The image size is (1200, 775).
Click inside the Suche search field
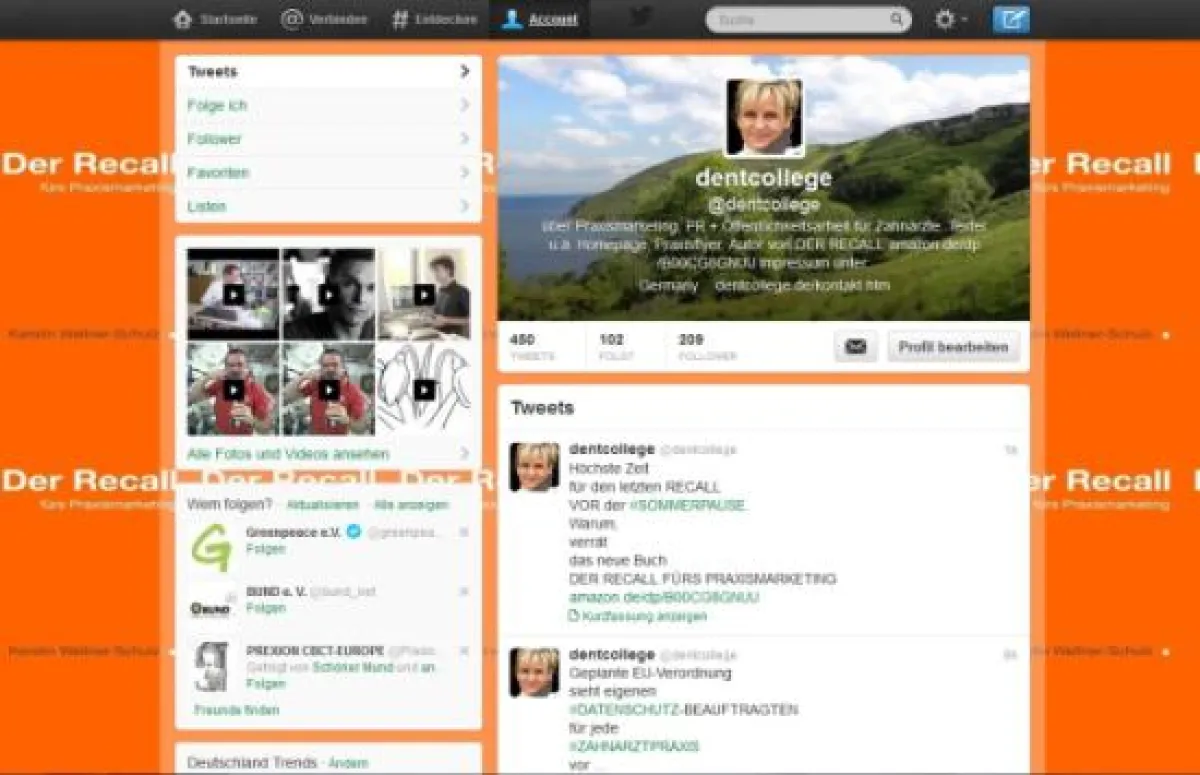click(800, 18)
